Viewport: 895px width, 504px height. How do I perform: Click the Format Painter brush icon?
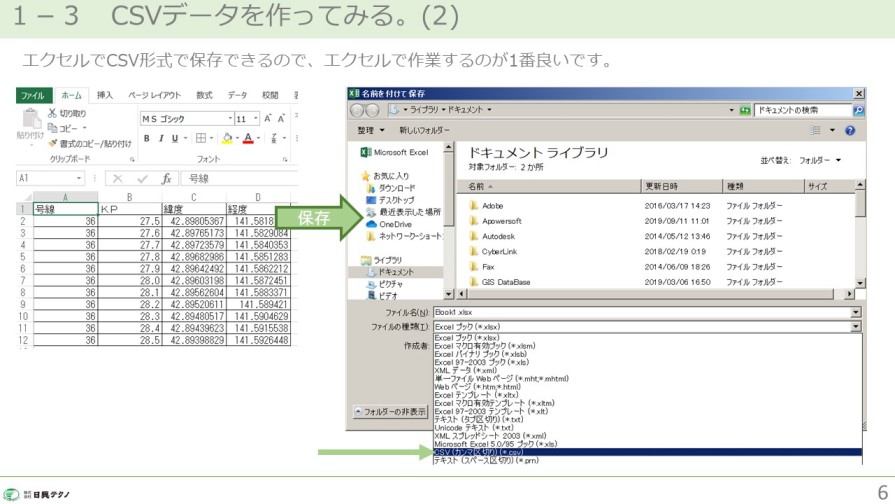click(52, 144)
